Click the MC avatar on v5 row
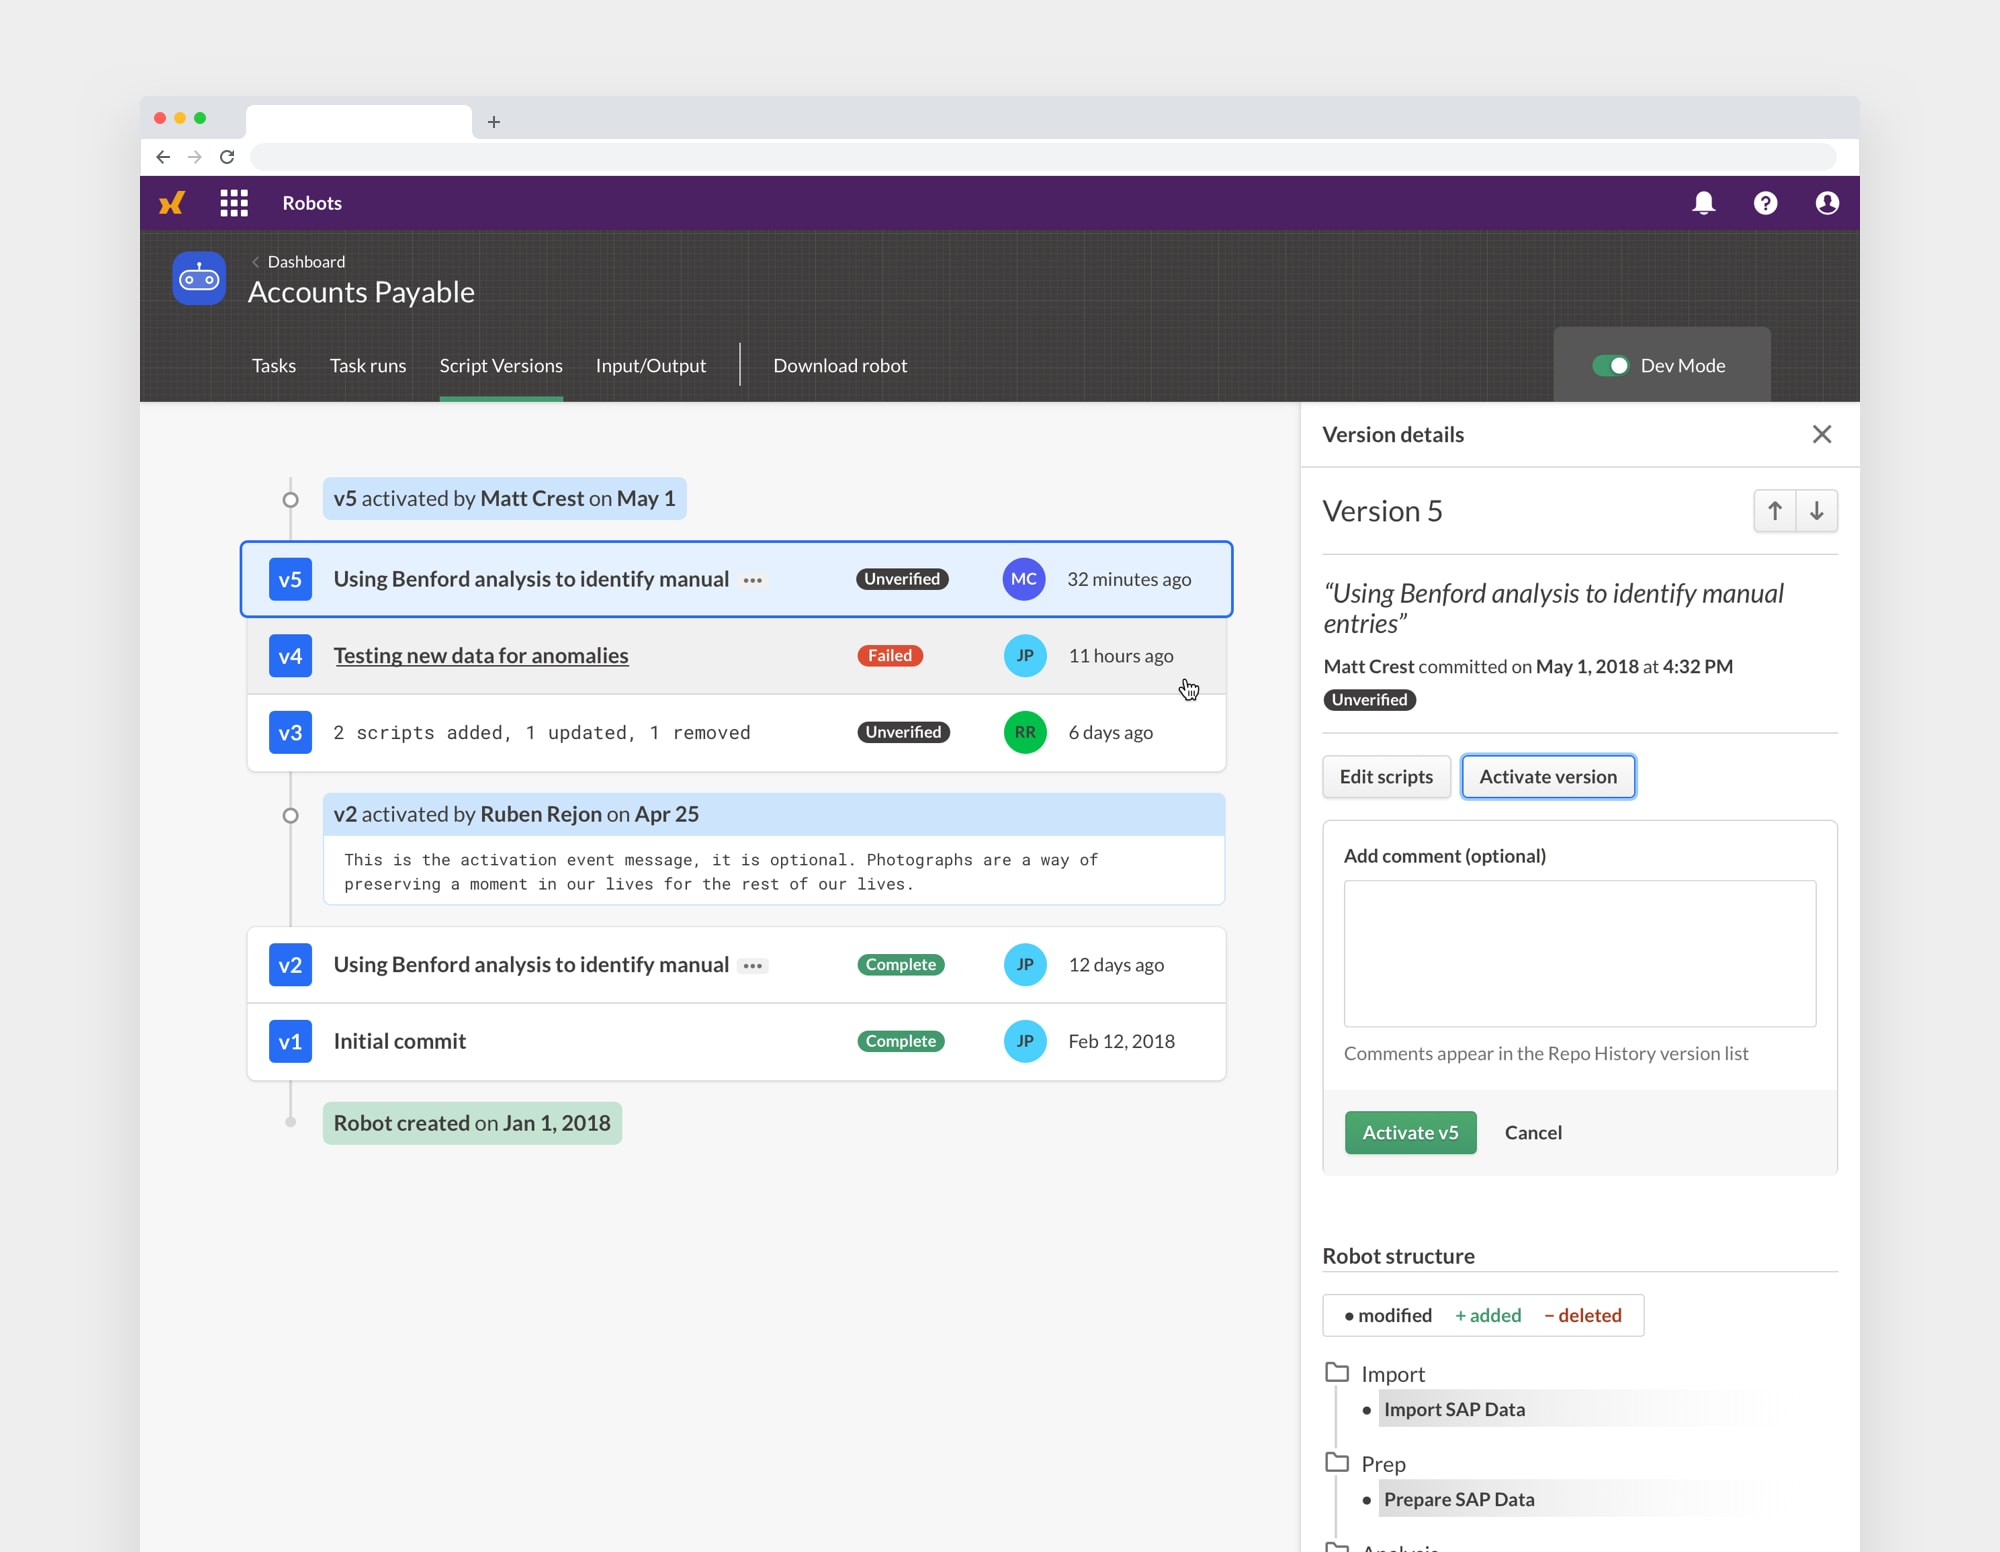 (1024, 579)
